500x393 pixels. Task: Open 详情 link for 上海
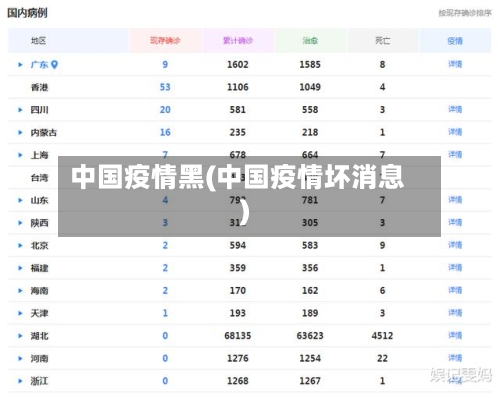455,155
